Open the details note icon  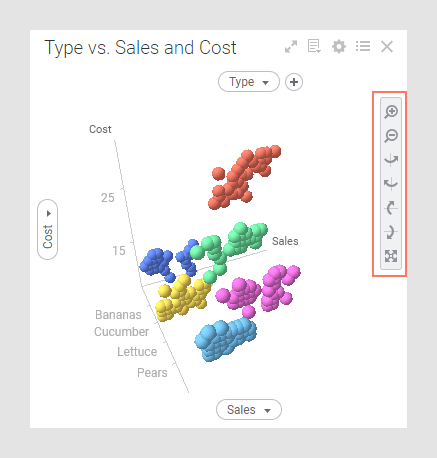314,46
